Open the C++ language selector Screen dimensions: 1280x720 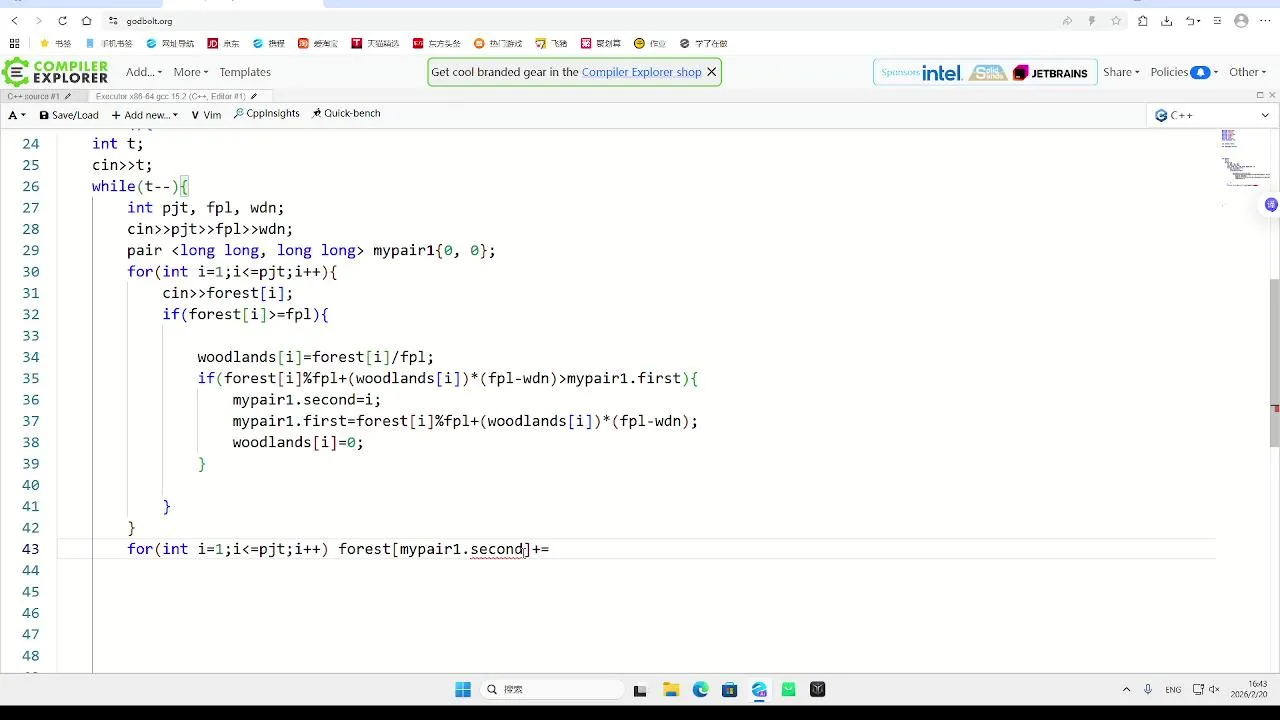click(x=1210, y=115)
